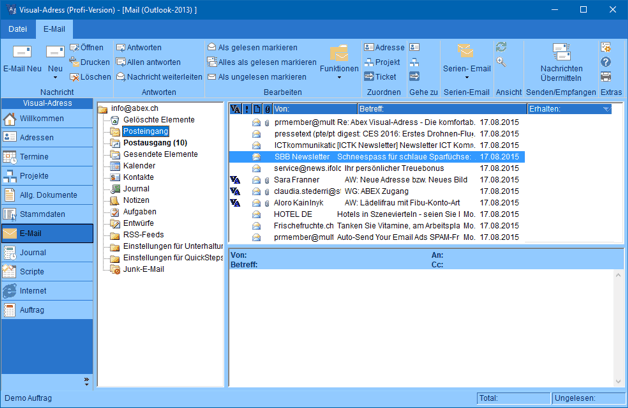Click the Gehe zu address card icon

(415, 48)
